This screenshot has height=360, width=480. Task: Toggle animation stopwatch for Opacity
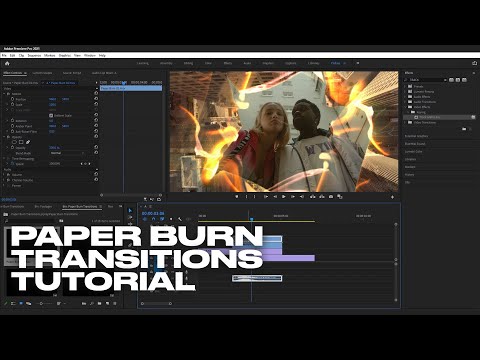coord(12,147)
